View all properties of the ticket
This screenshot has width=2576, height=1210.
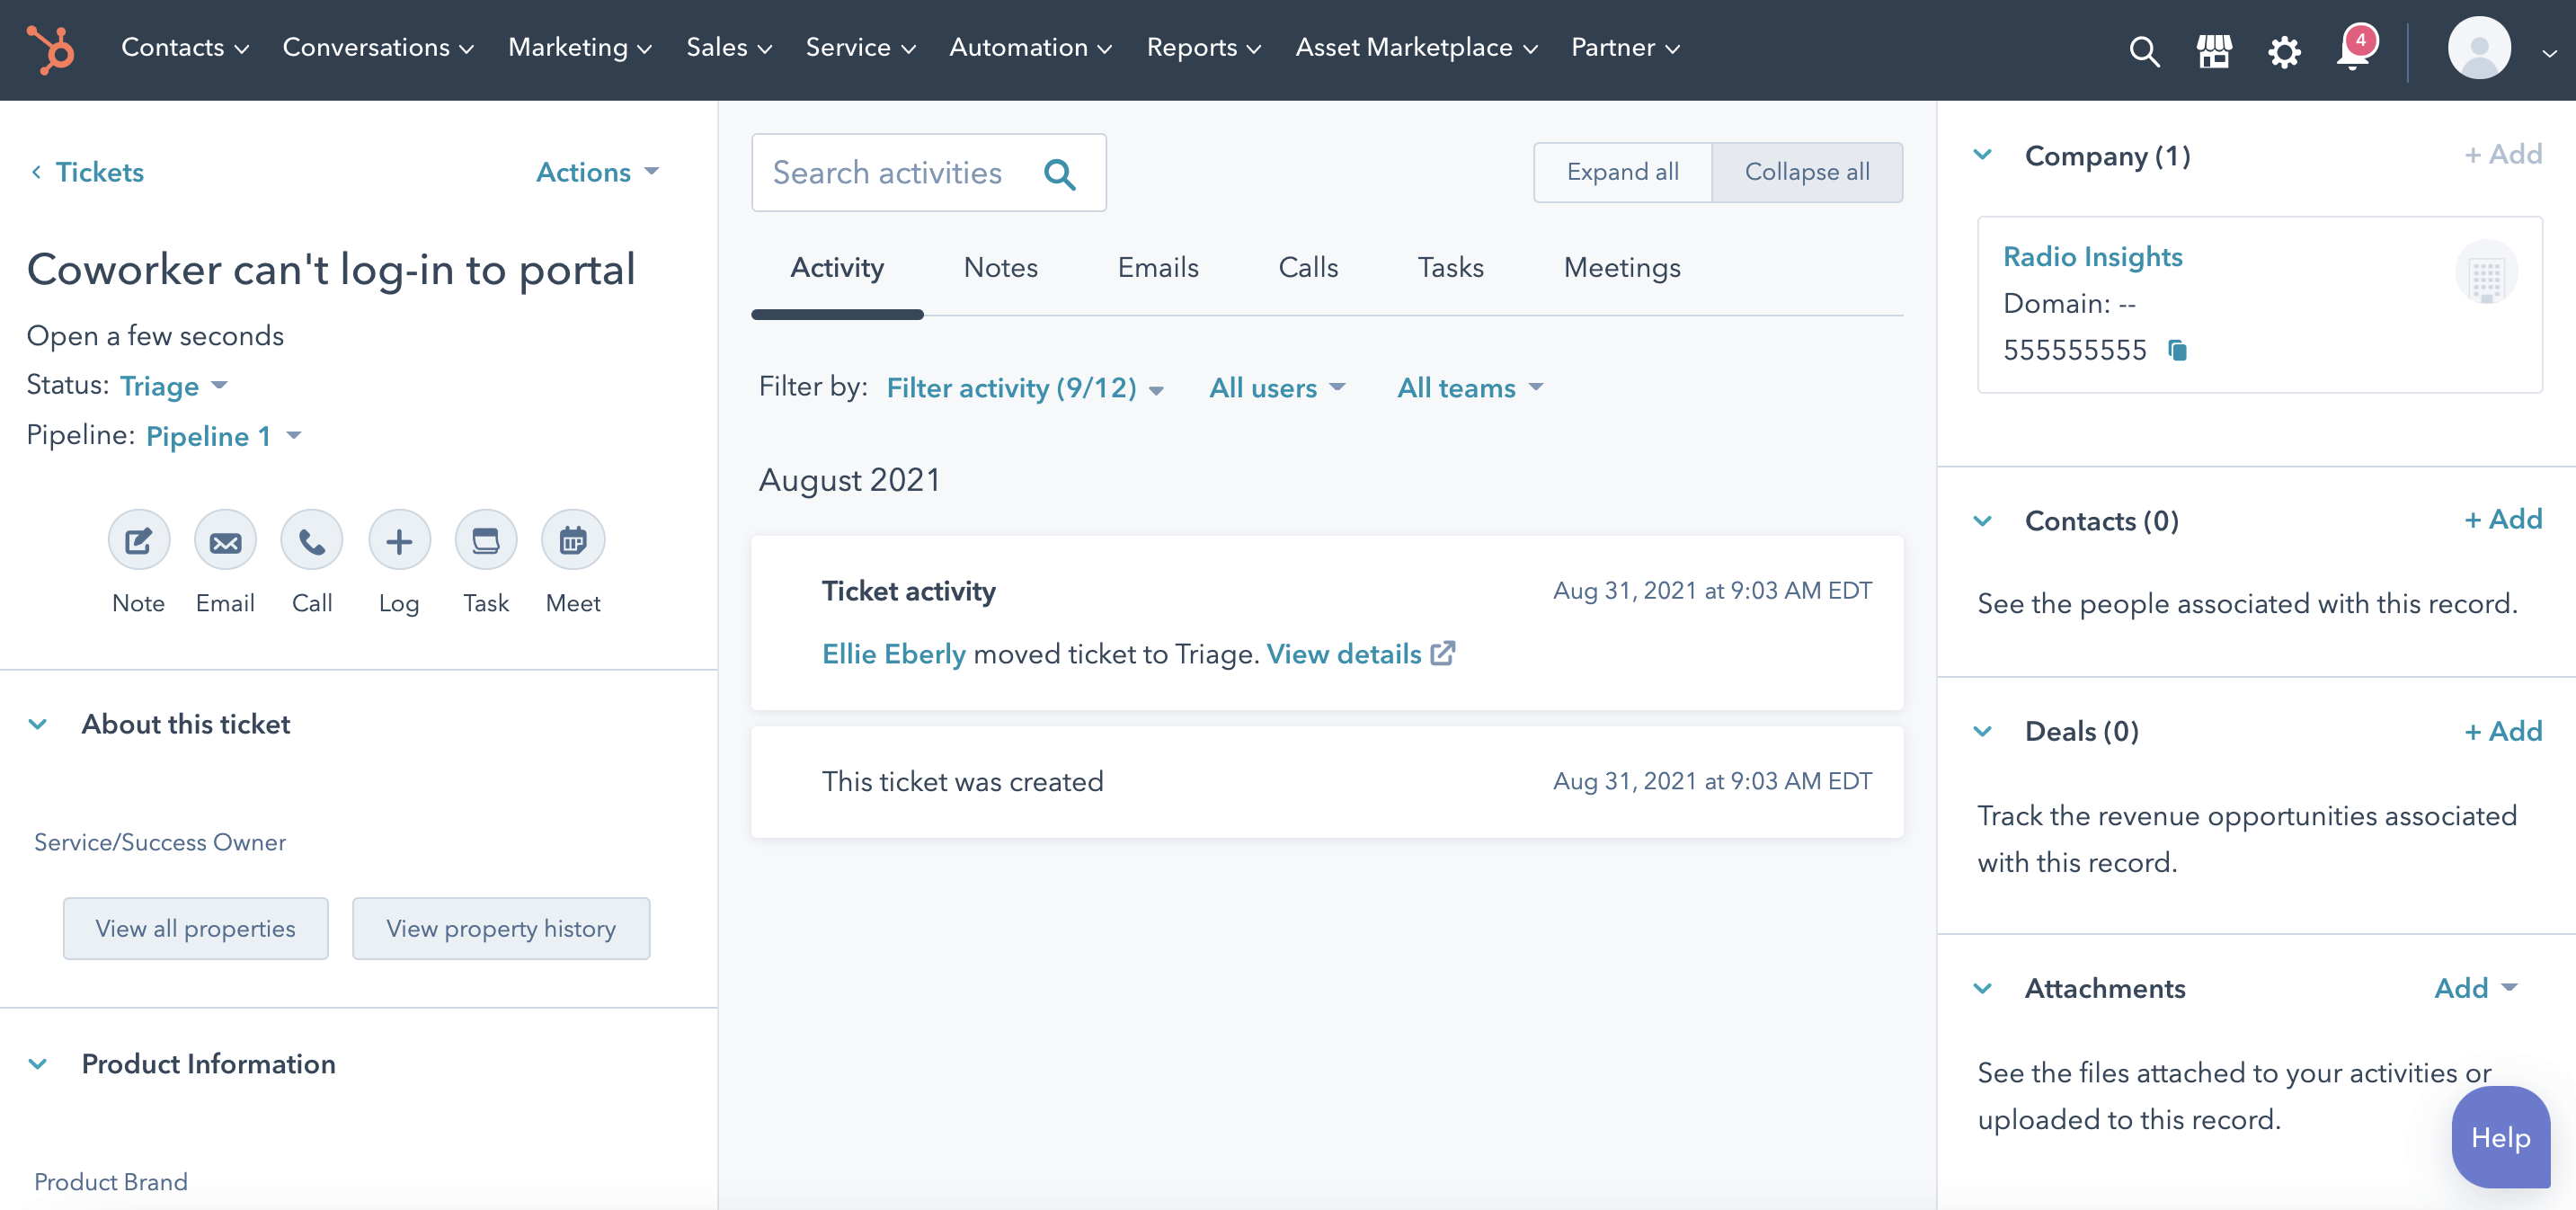coord(195,928)
